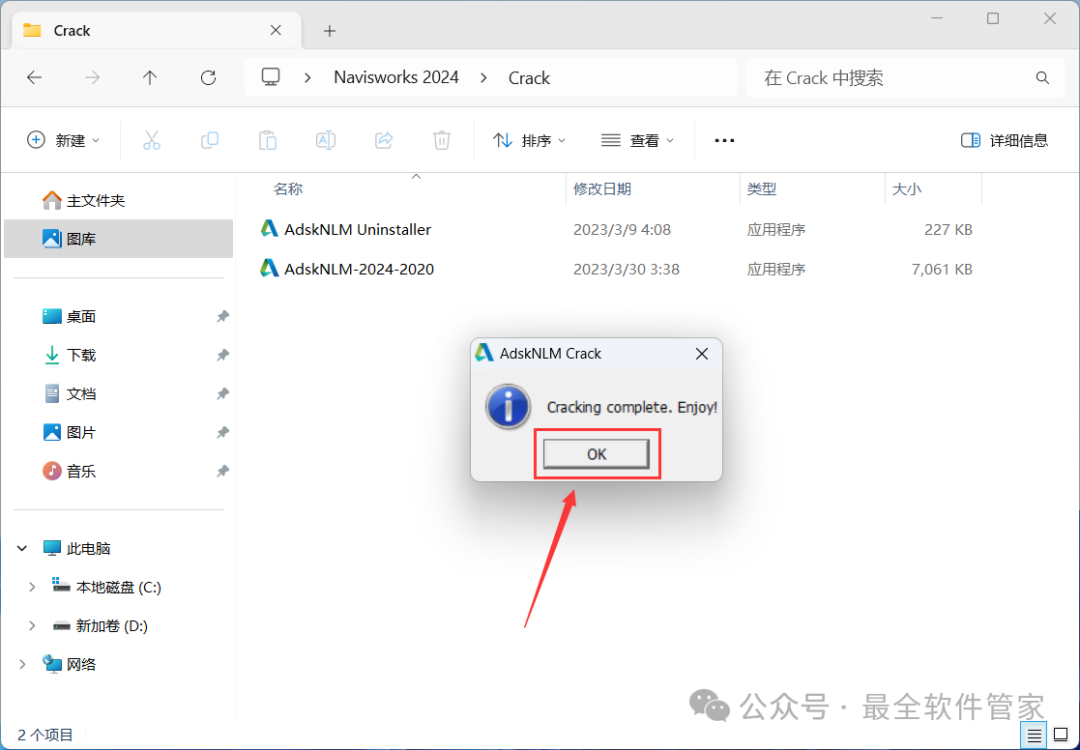Click OK in the AdskNLM Crack dialog
This screenshot has height=750, width=1080.
pyautogui.click(x=596, y=454)
